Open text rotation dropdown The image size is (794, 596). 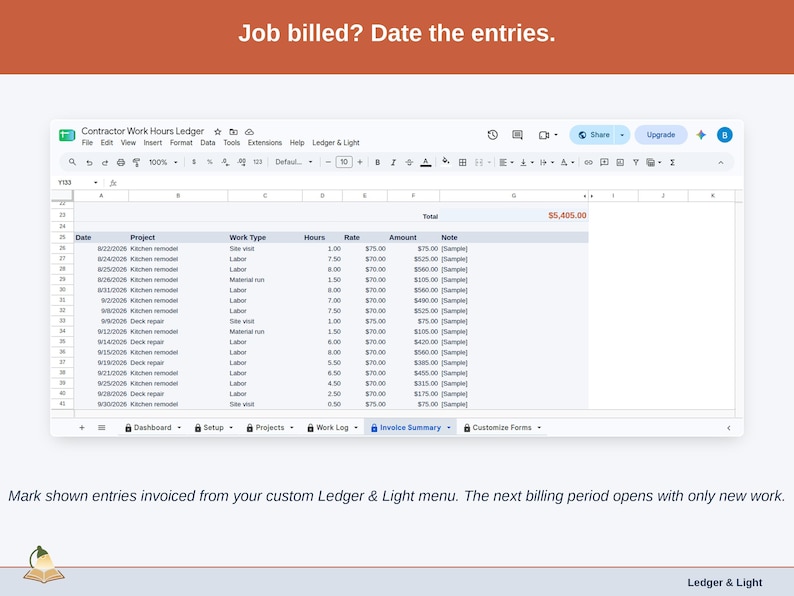(x=567, y=163)
